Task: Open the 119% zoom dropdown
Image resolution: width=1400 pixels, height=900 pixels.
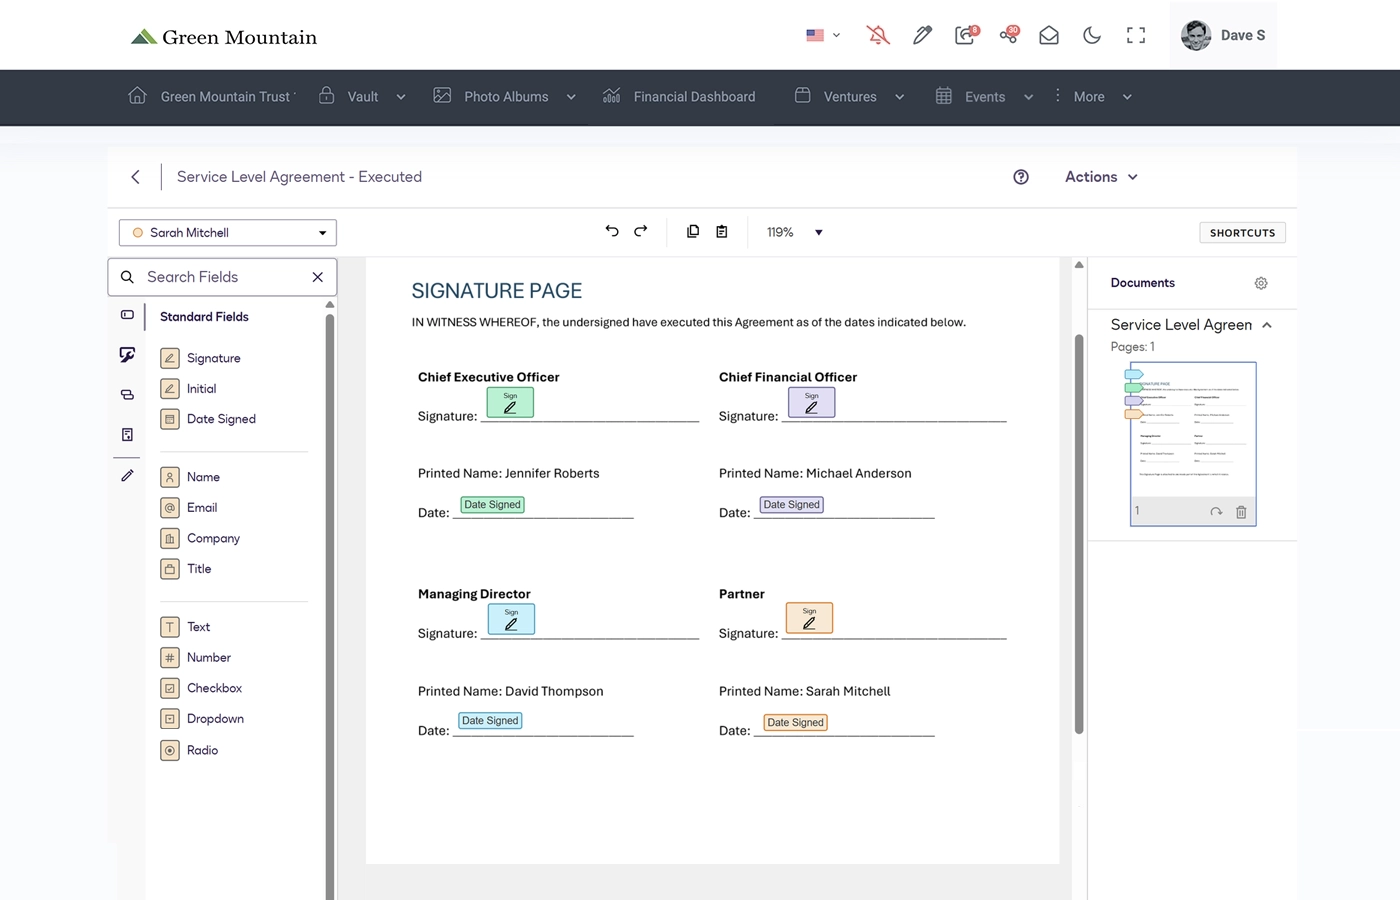Action: tap(795, 232)
